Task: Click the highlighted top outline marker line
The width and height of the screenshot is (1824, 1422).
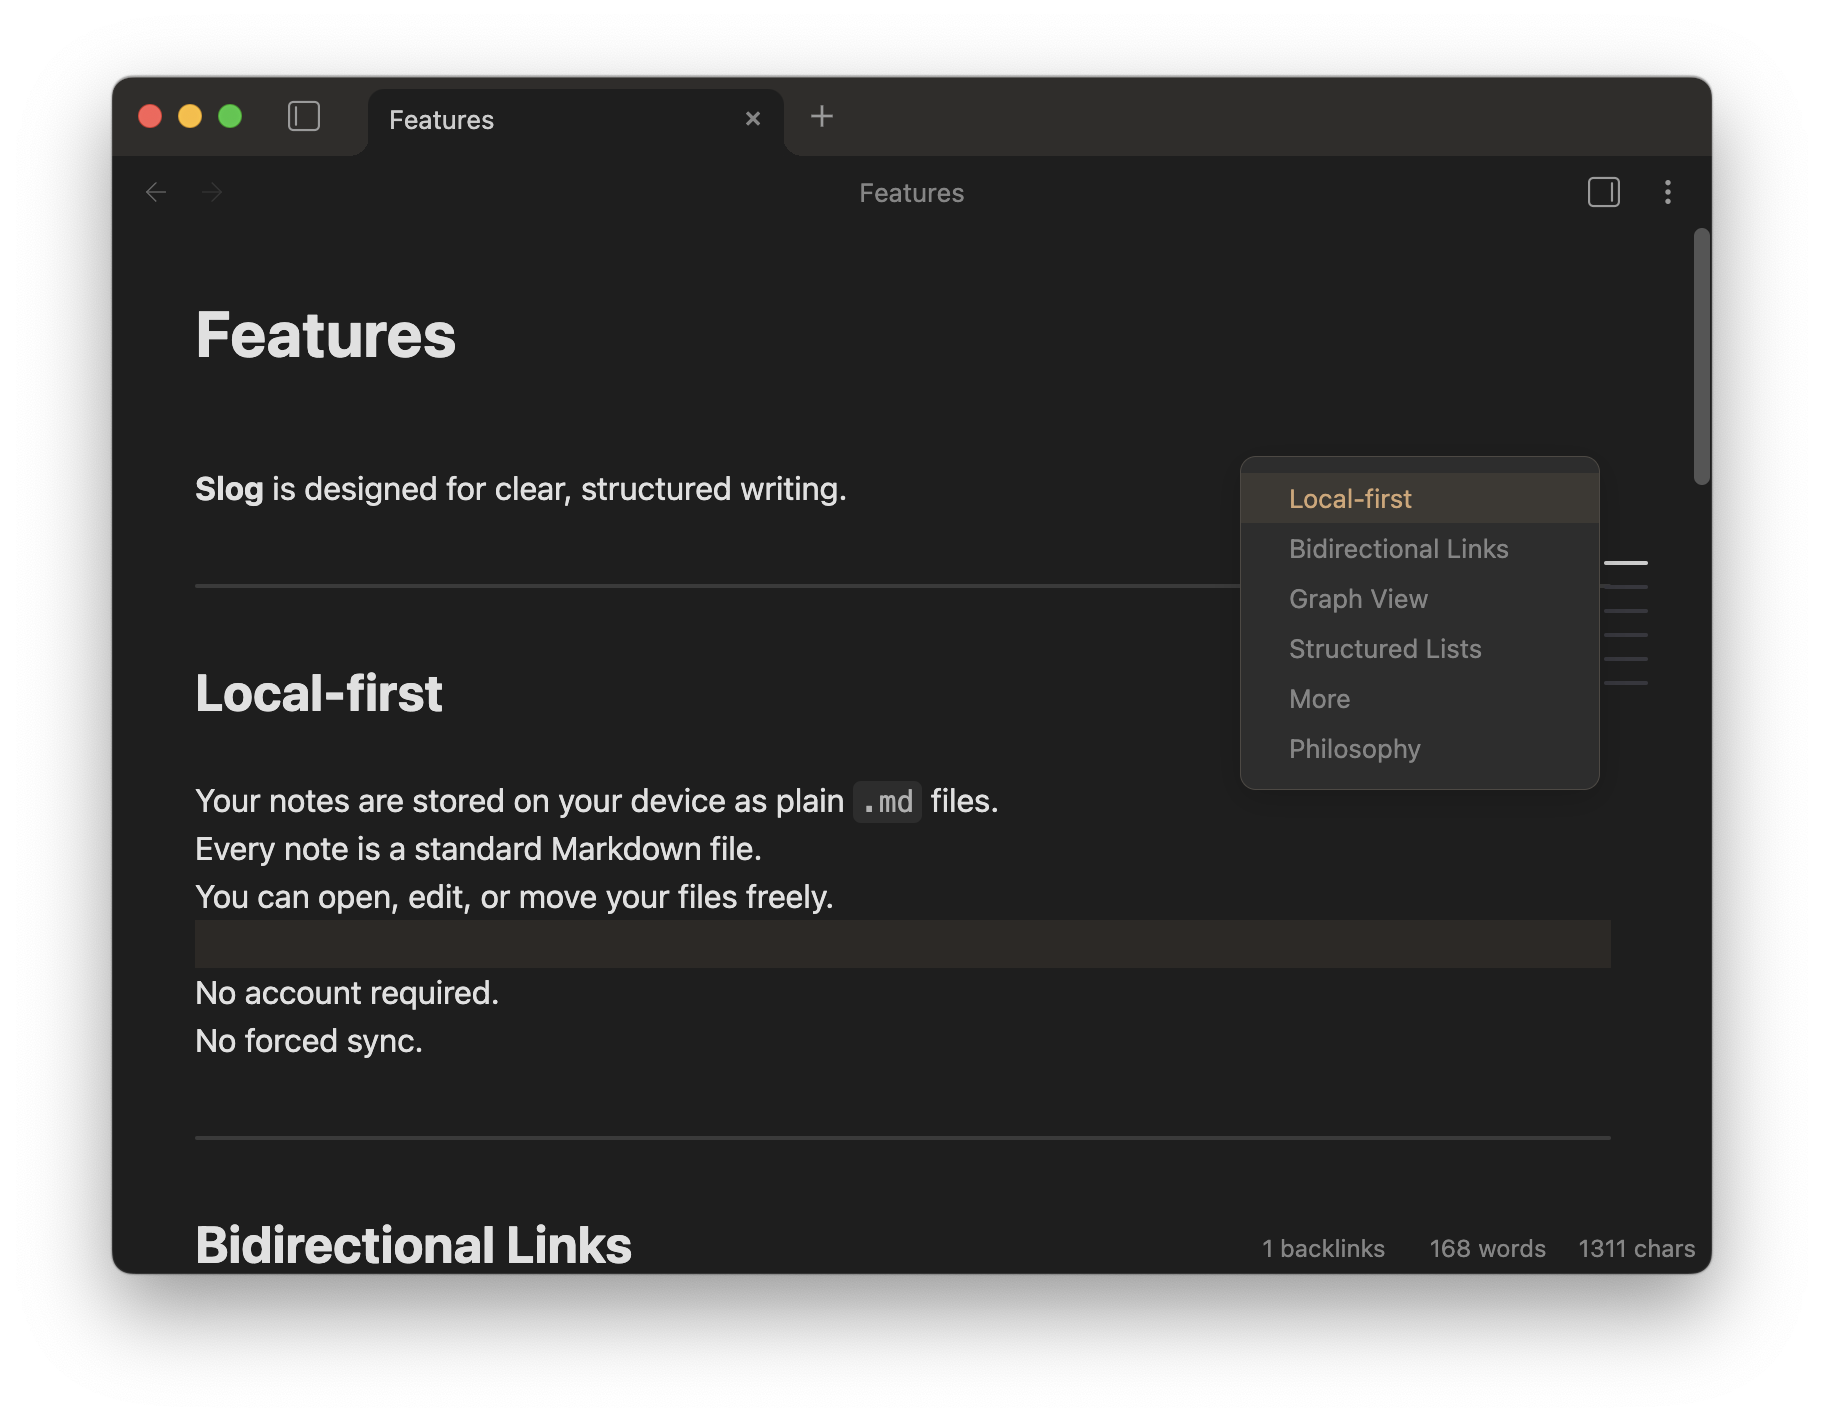Action: pos(1625,563)
